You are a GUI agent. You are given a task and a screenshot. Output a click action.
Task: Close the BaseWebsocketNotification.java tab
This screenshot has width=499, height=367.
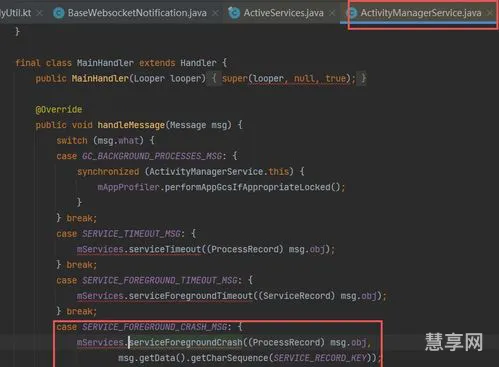point(216,13)
